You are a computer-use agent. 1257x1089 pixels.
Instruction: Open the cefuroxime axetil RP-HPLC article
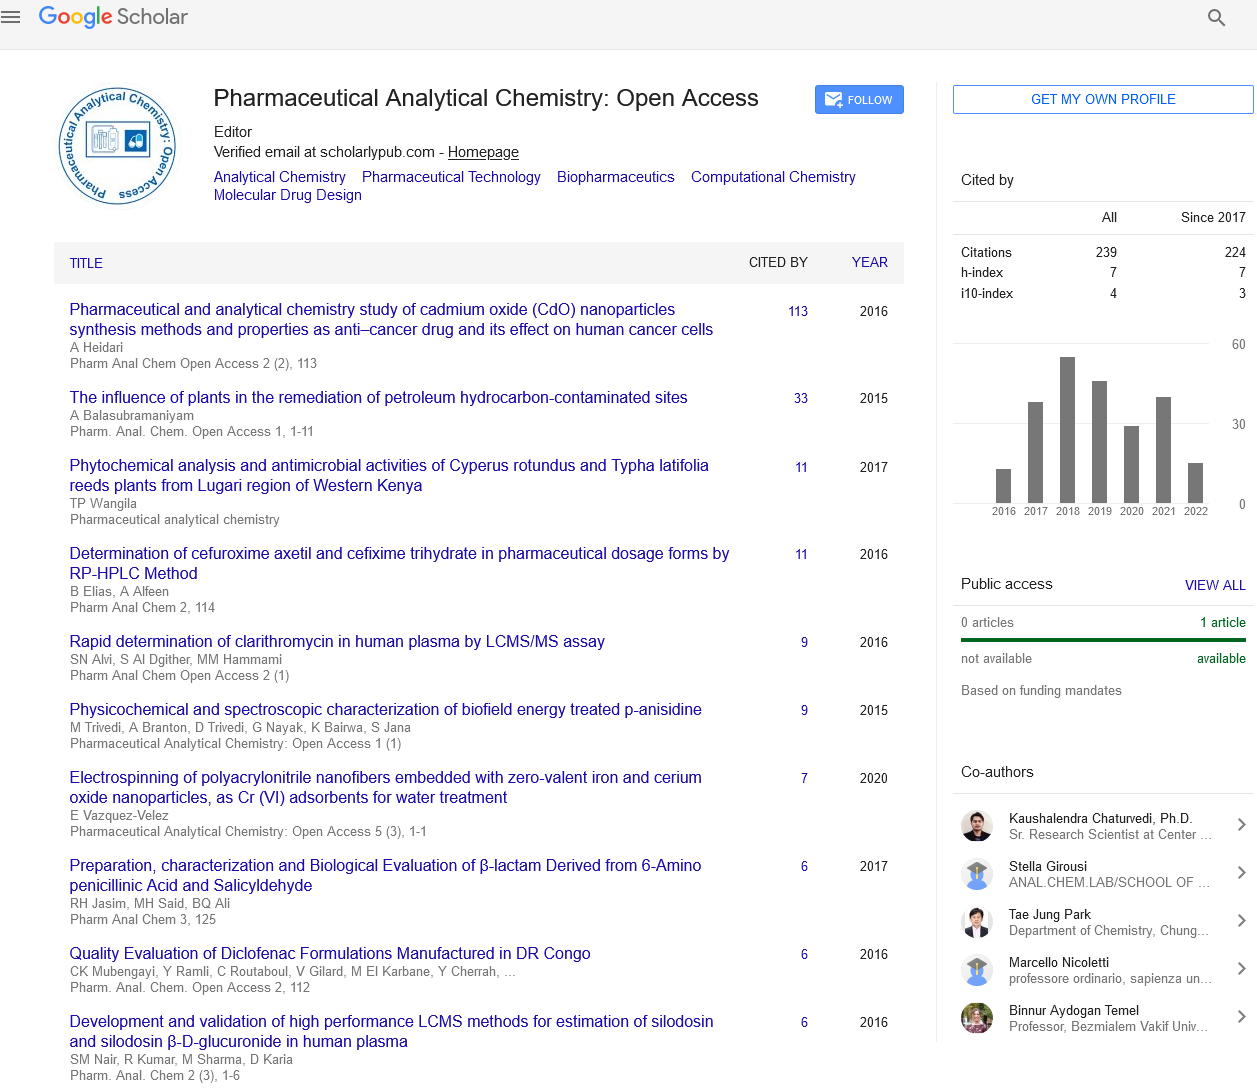(x=399, y=564)
